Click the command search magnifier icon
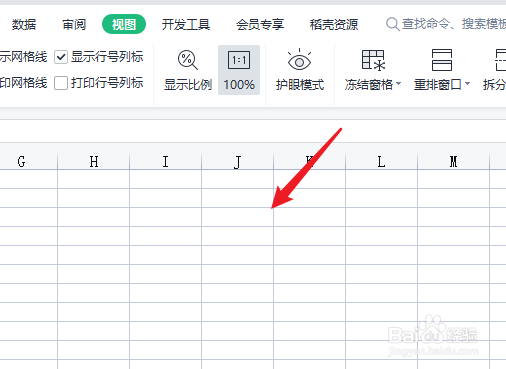 coord(393,24)
